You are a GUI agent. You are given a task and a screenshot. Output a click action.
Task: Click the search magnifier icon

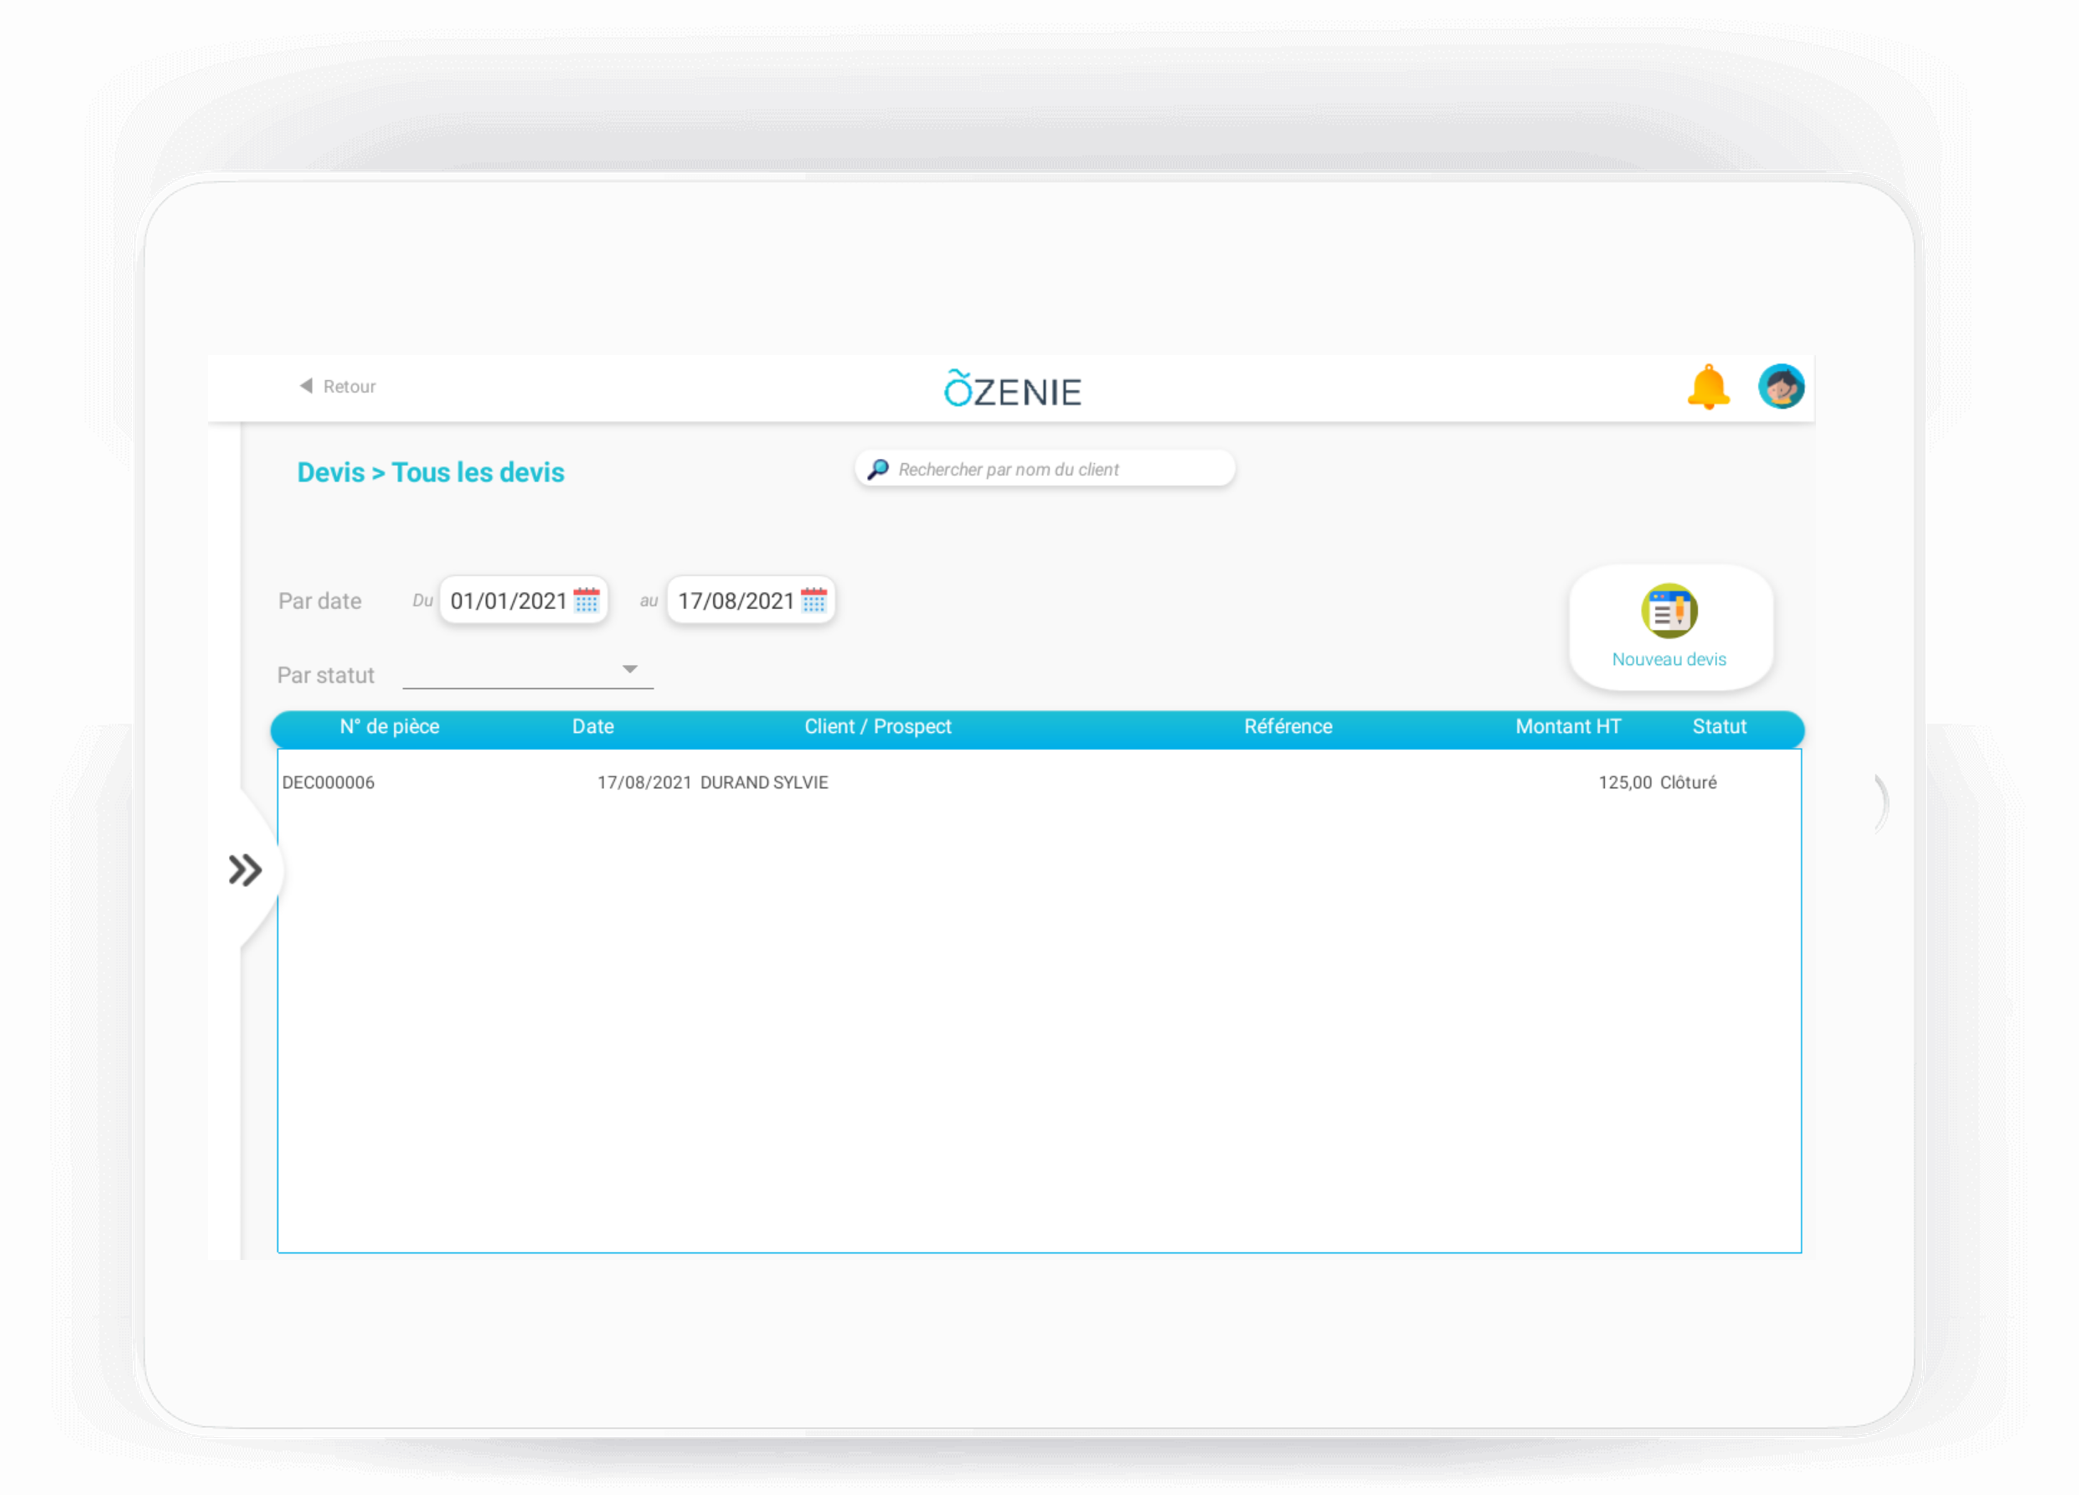tap(878, 469)
